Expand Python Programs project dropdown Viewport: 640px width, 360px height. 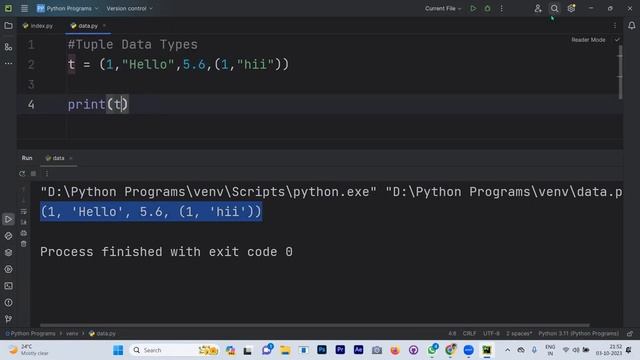(x=68, y=8)
